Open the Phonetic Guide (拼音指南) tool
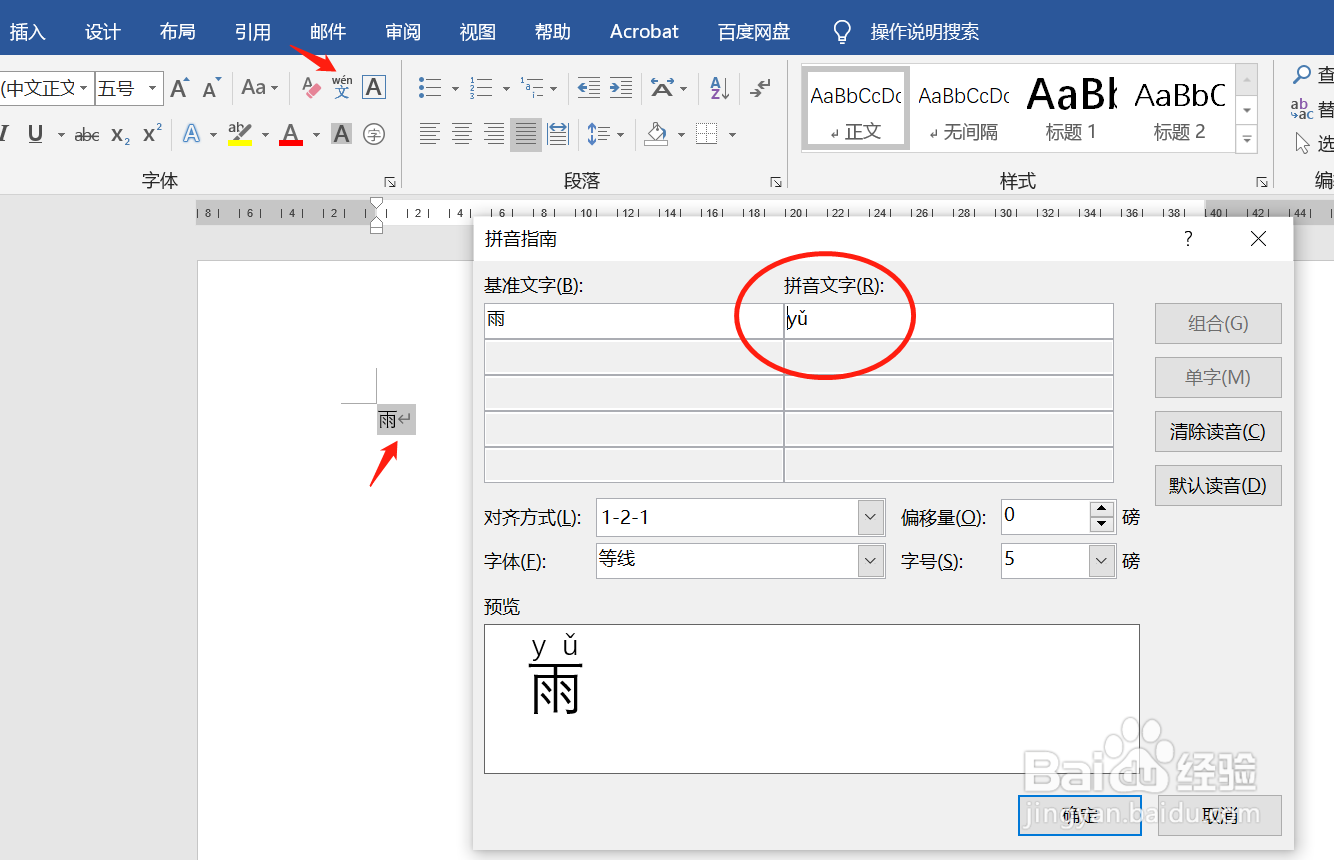This screenshot has height=860, width=1334. [343, 86]
